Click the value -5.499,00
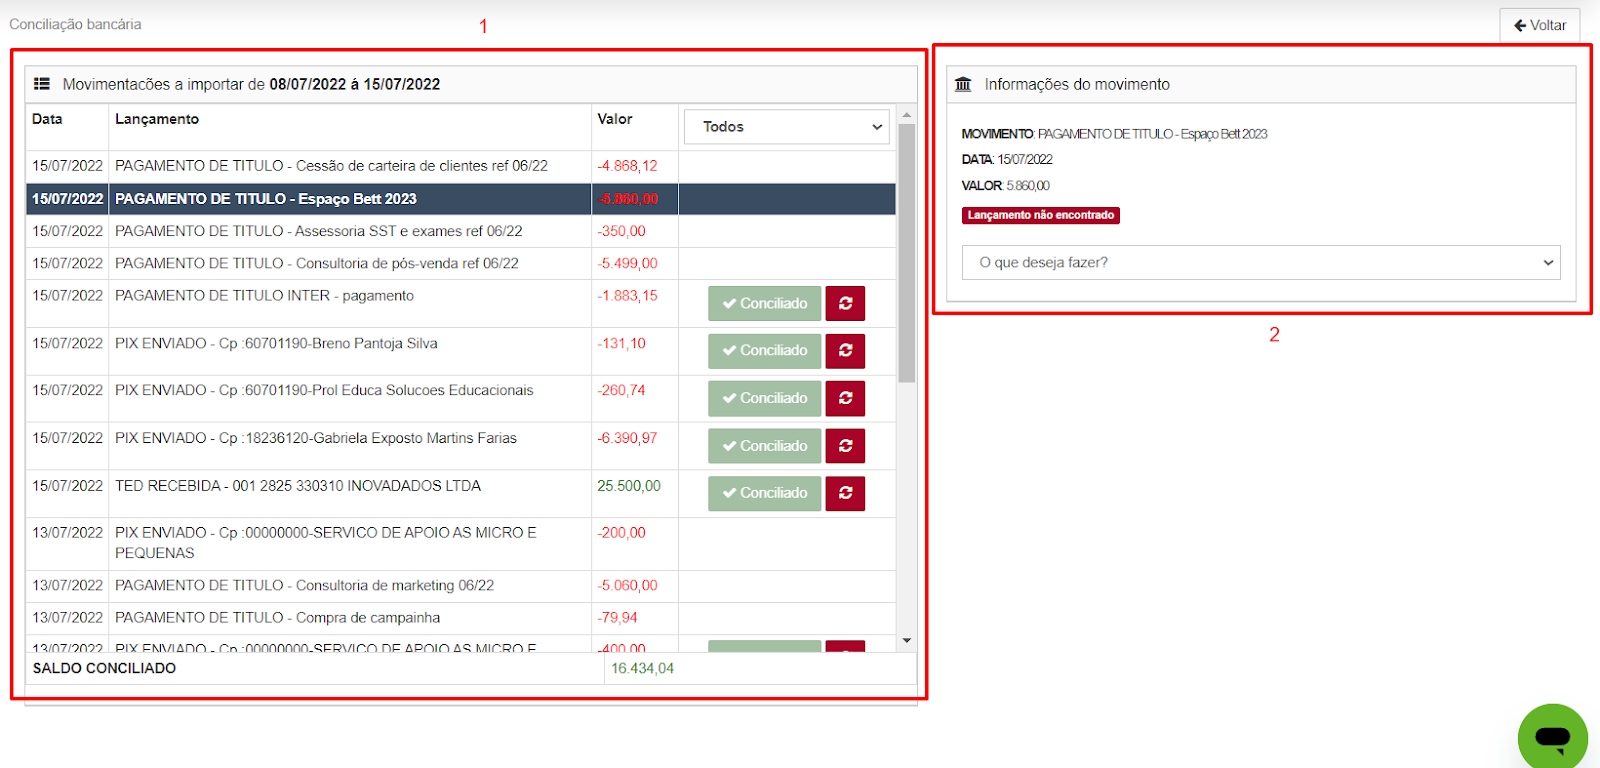Viewport: 1600px width, 768px height. (x=627, y=263)
